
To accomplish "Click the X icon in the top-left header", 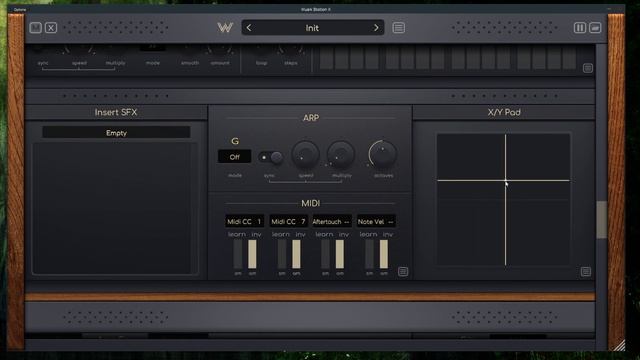I will 51,28.
